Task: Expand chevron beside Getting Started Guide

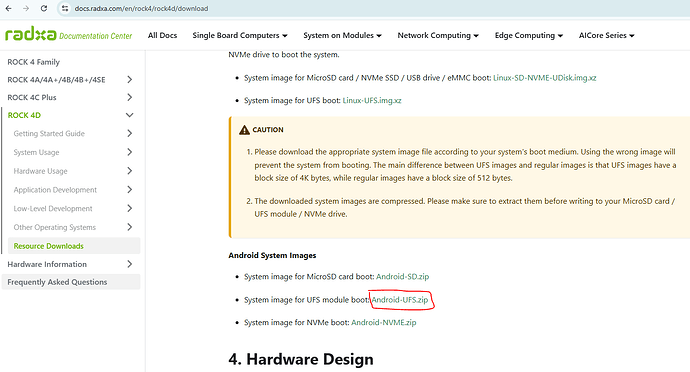Action: pyautogui.click(x=129, y=133)
